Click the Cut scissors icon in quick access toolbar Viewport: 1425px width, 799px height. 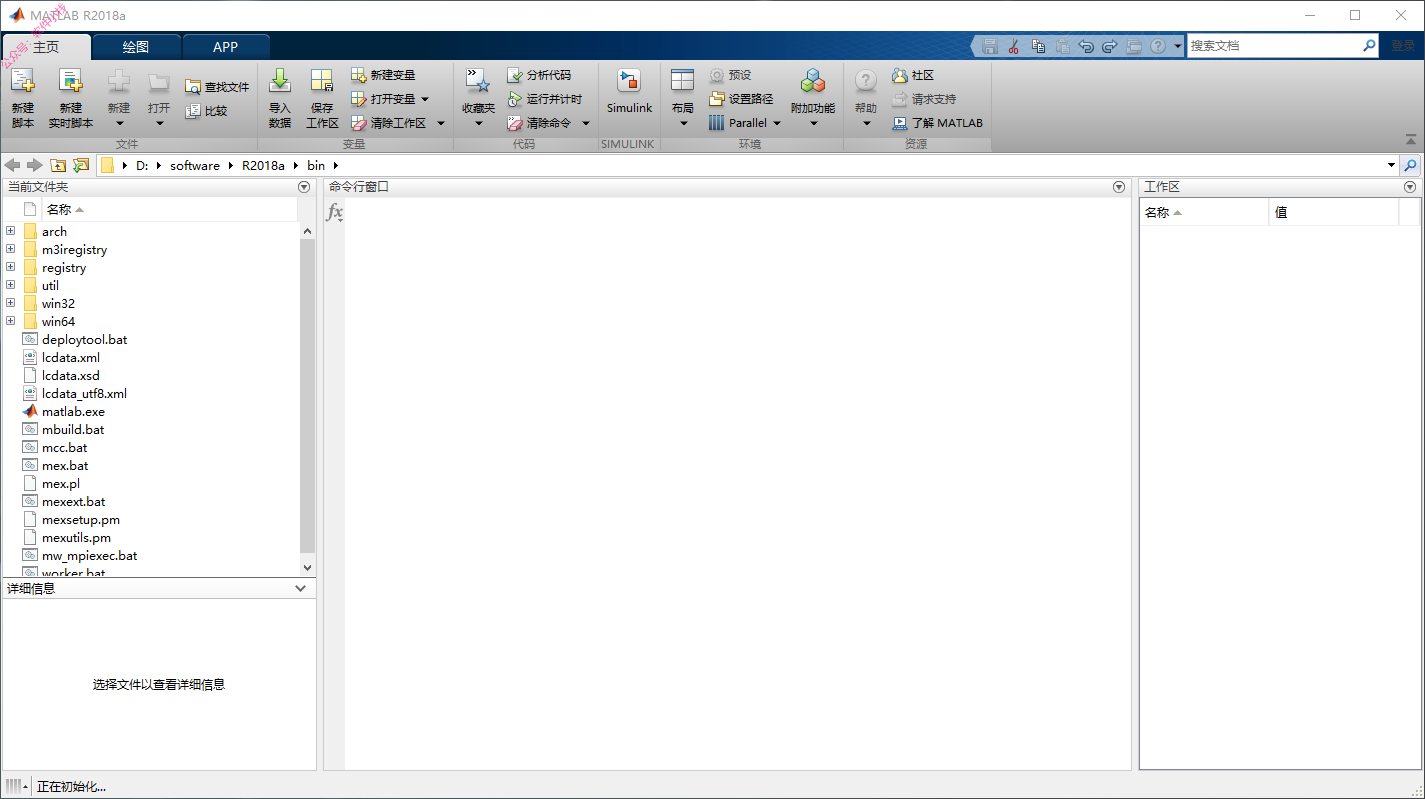pyautogui.click(x=1013, y=46)
